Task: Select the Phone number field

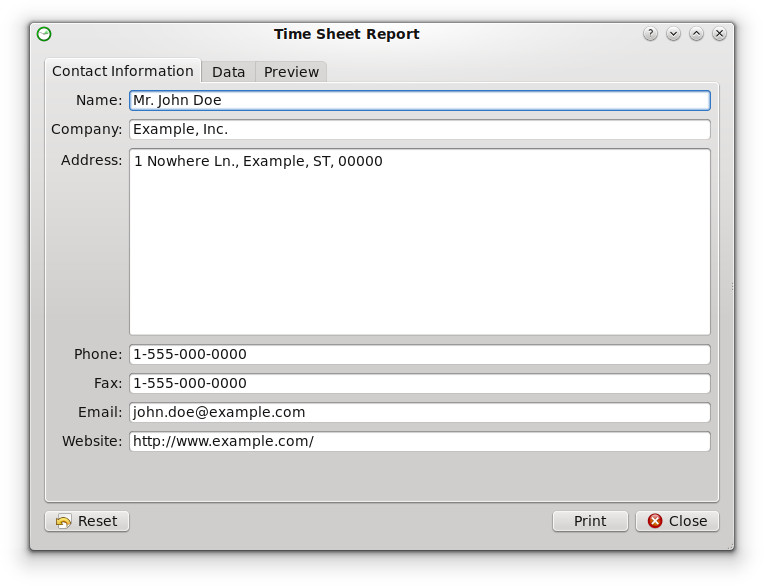Action: point(420,354)
